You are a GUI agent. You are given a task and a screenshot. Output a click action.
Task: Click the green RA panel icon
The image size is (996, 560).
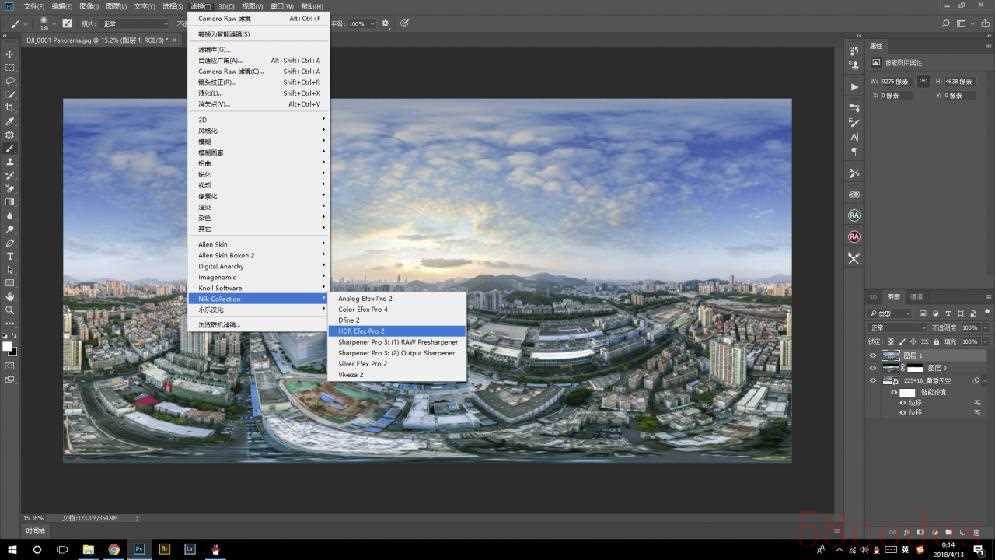[x=854, y=216]
